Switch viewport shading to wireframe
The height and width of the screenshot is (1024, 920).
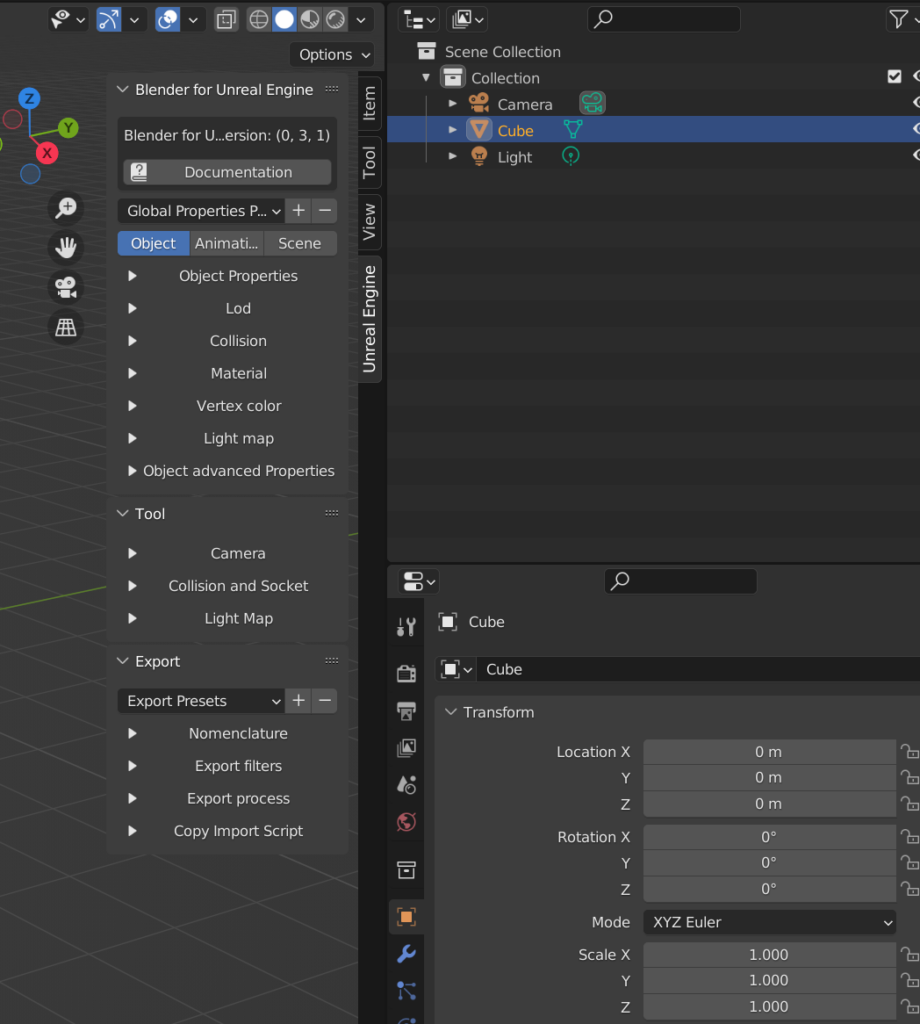tap(259, 20)
